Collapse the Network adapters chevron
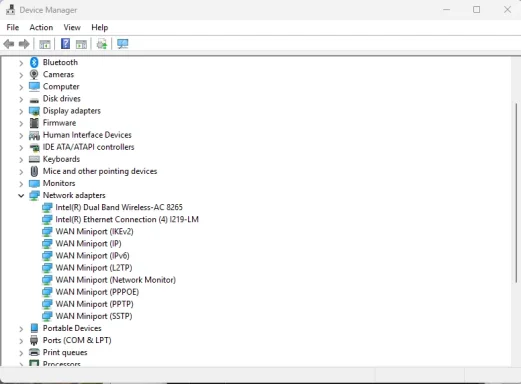The width and height of the screenshot is (521, 384). pyautogui.click(x=21, y=196)
